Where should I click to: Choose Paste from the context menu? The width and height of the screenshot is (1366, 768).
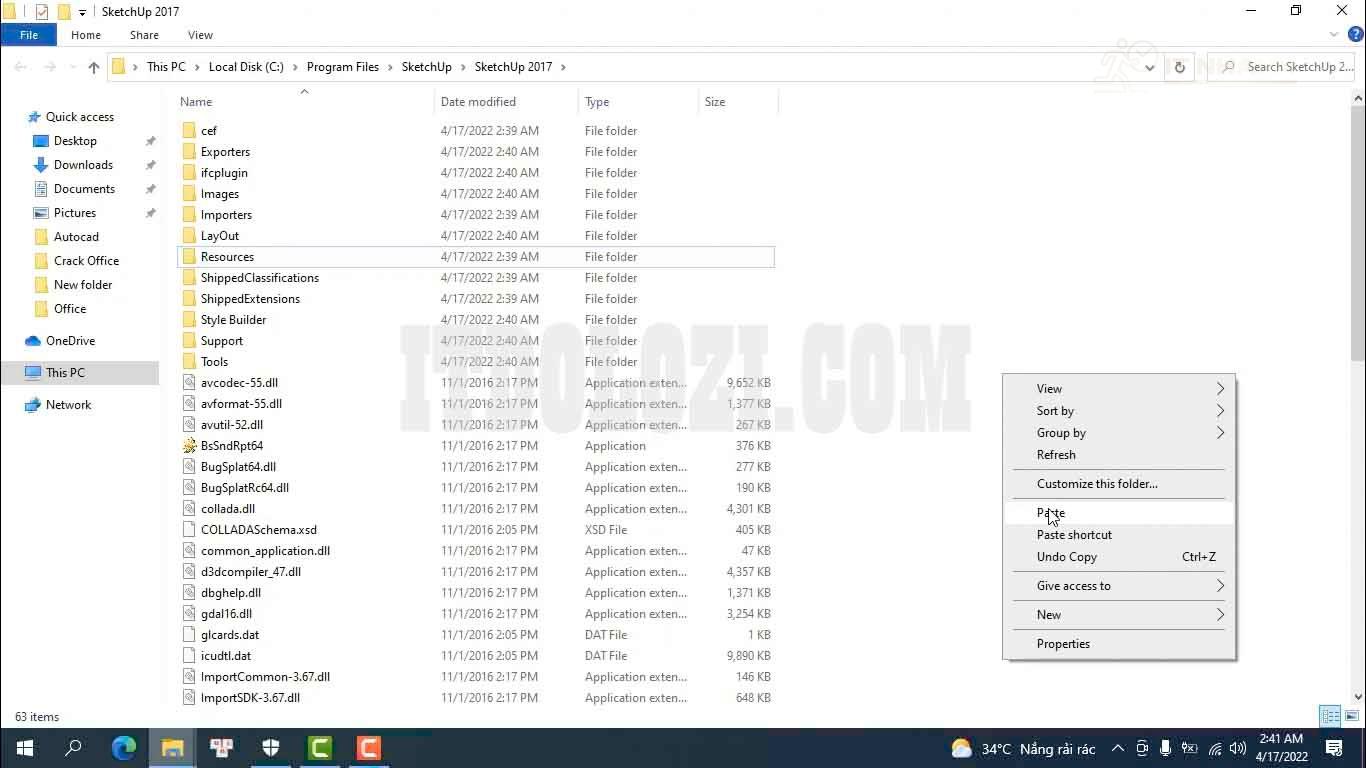click(1051, 513)
